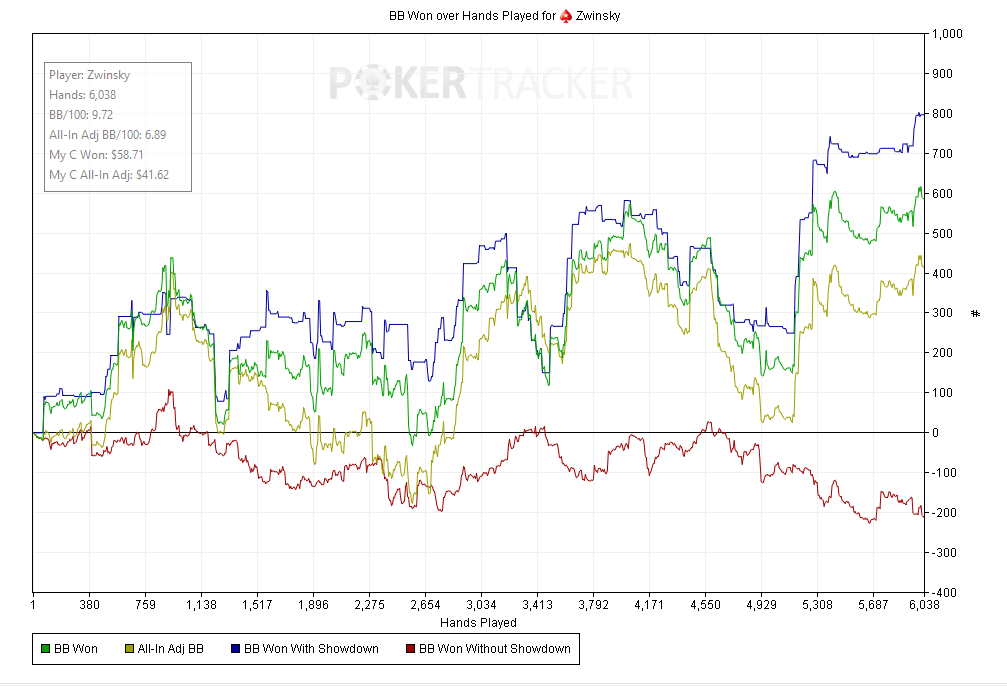Click the 'Hands Played' x-axis title
Screen dimensions: 1007x686
[478, 622]
